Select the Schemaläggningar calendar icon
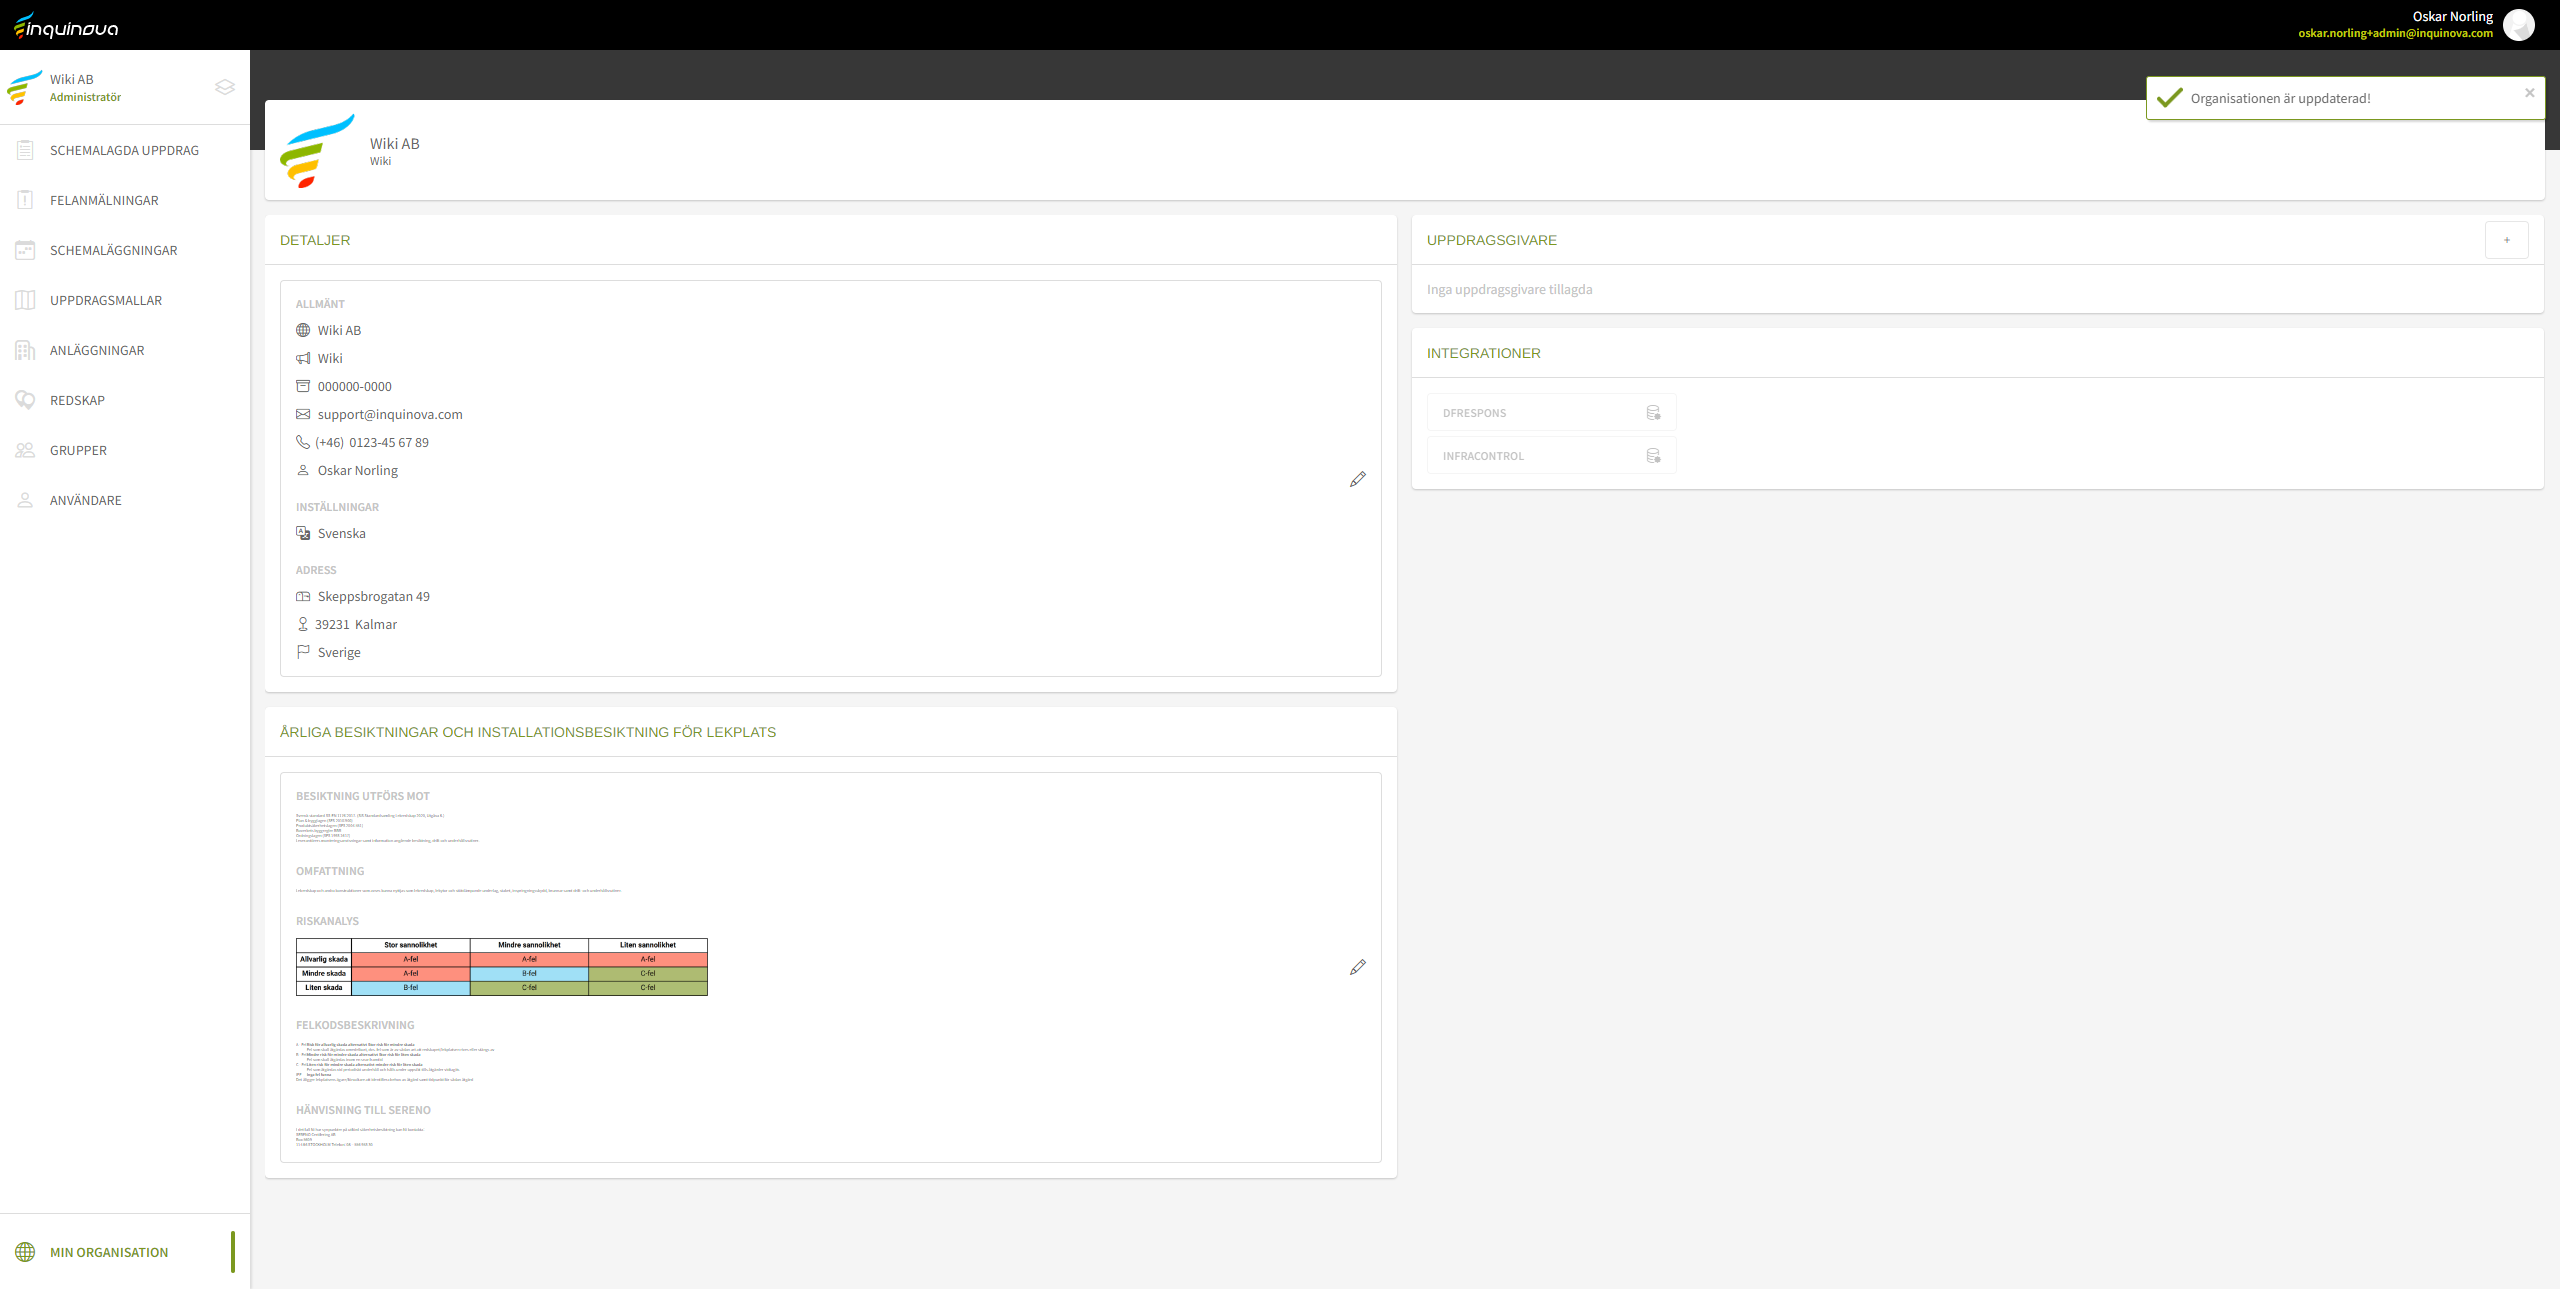This screenshot has height=1289, width=2560. click(x=25, y=250)
